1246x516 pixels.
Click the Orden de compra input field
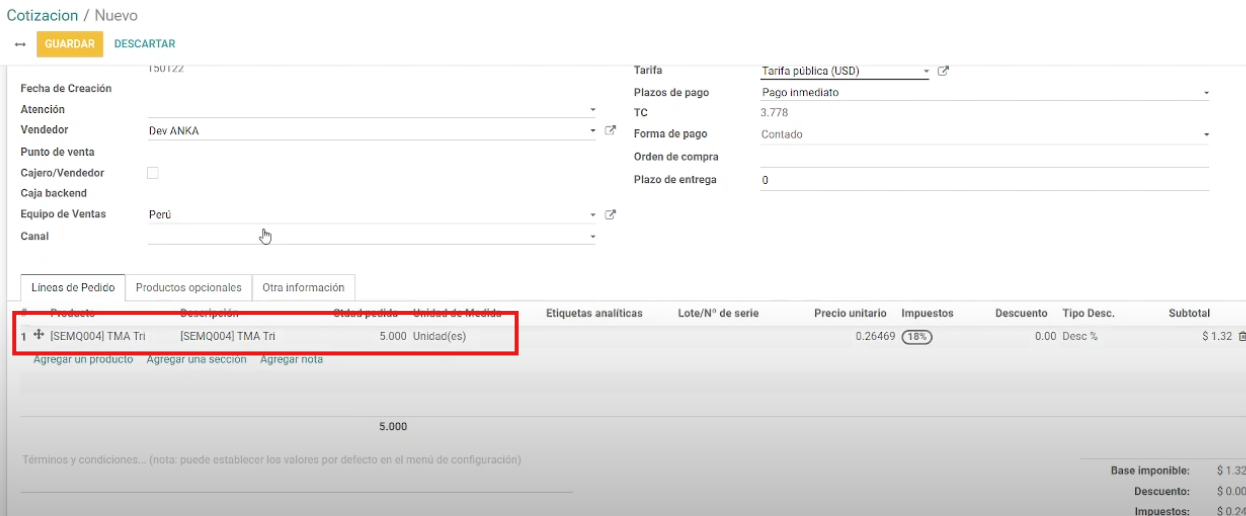(984, 157)
